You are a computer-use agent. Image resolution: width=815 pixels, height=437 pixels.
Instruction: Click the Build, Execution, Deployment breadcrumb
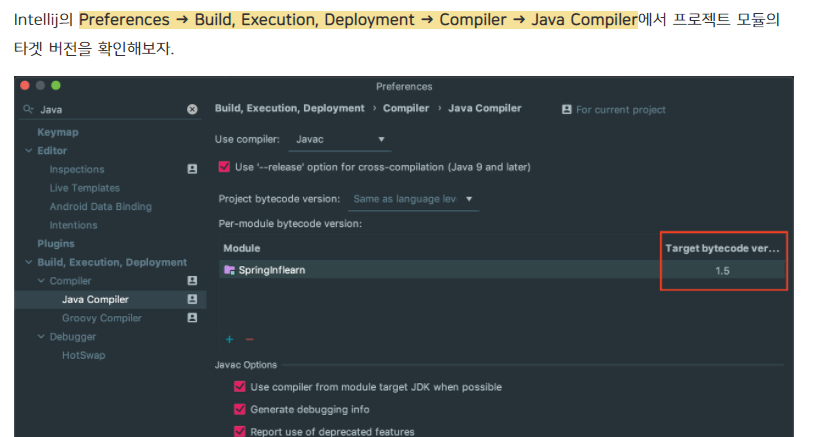[290, 108]
